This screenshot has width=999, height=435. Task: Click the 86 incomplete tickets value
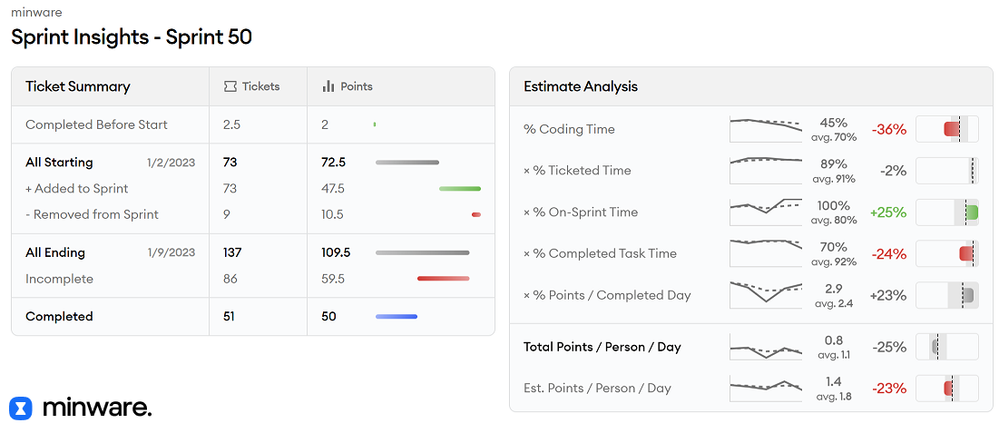tap(230, 279)
